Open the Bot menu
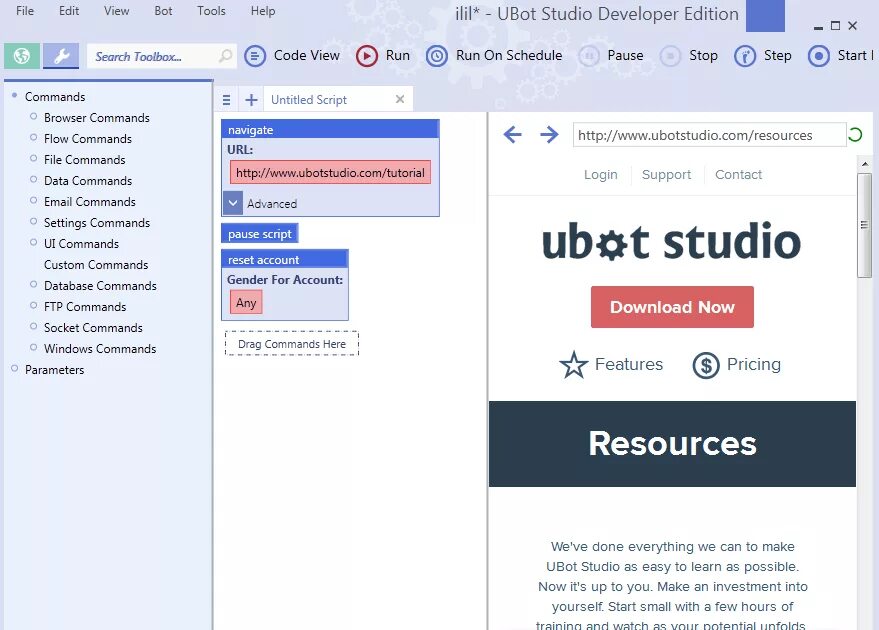879x630 pixels. tap(163, 11)
